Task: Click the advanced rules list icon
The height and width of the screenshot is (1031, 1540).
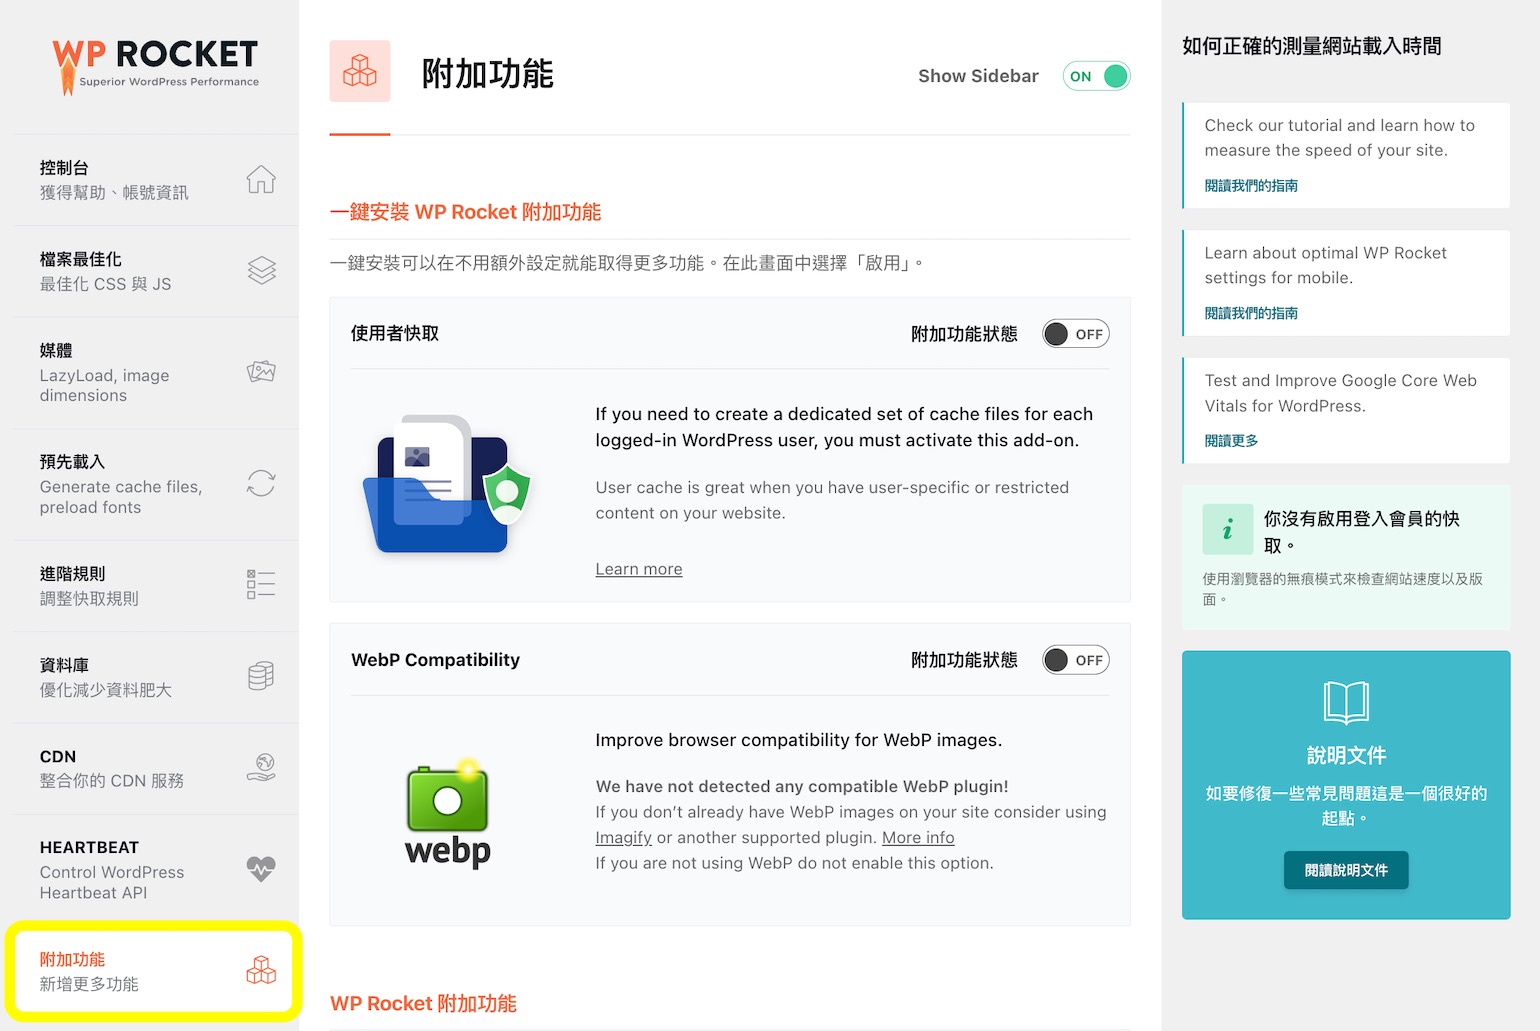Action: pos(261,584)
